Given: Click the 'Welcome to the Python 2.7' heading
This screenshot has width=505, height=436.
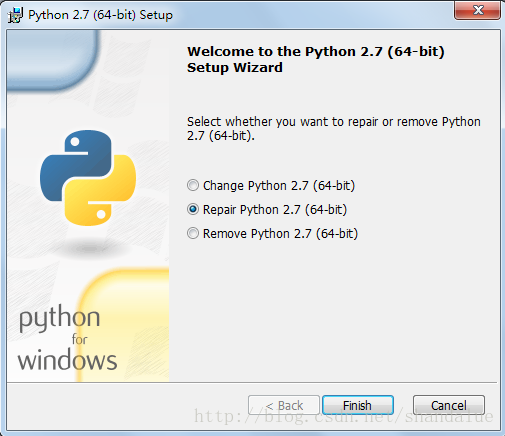Looking at the screenshot, I should coord(316,59).
